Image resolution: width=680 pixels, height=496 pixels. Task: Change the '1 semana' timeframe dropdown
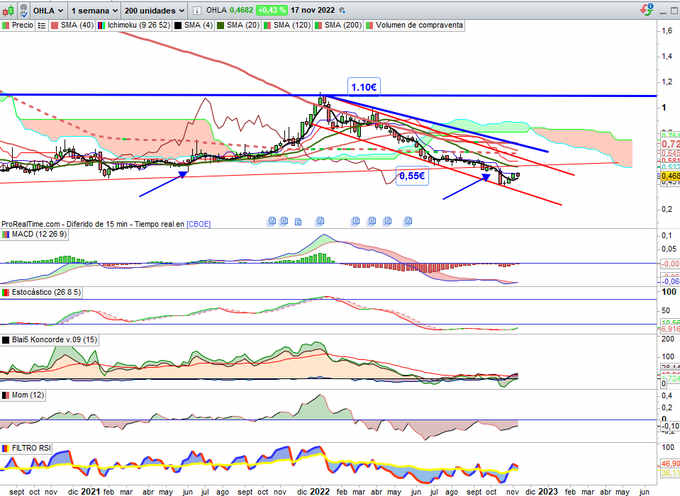[x=94, y=10]
